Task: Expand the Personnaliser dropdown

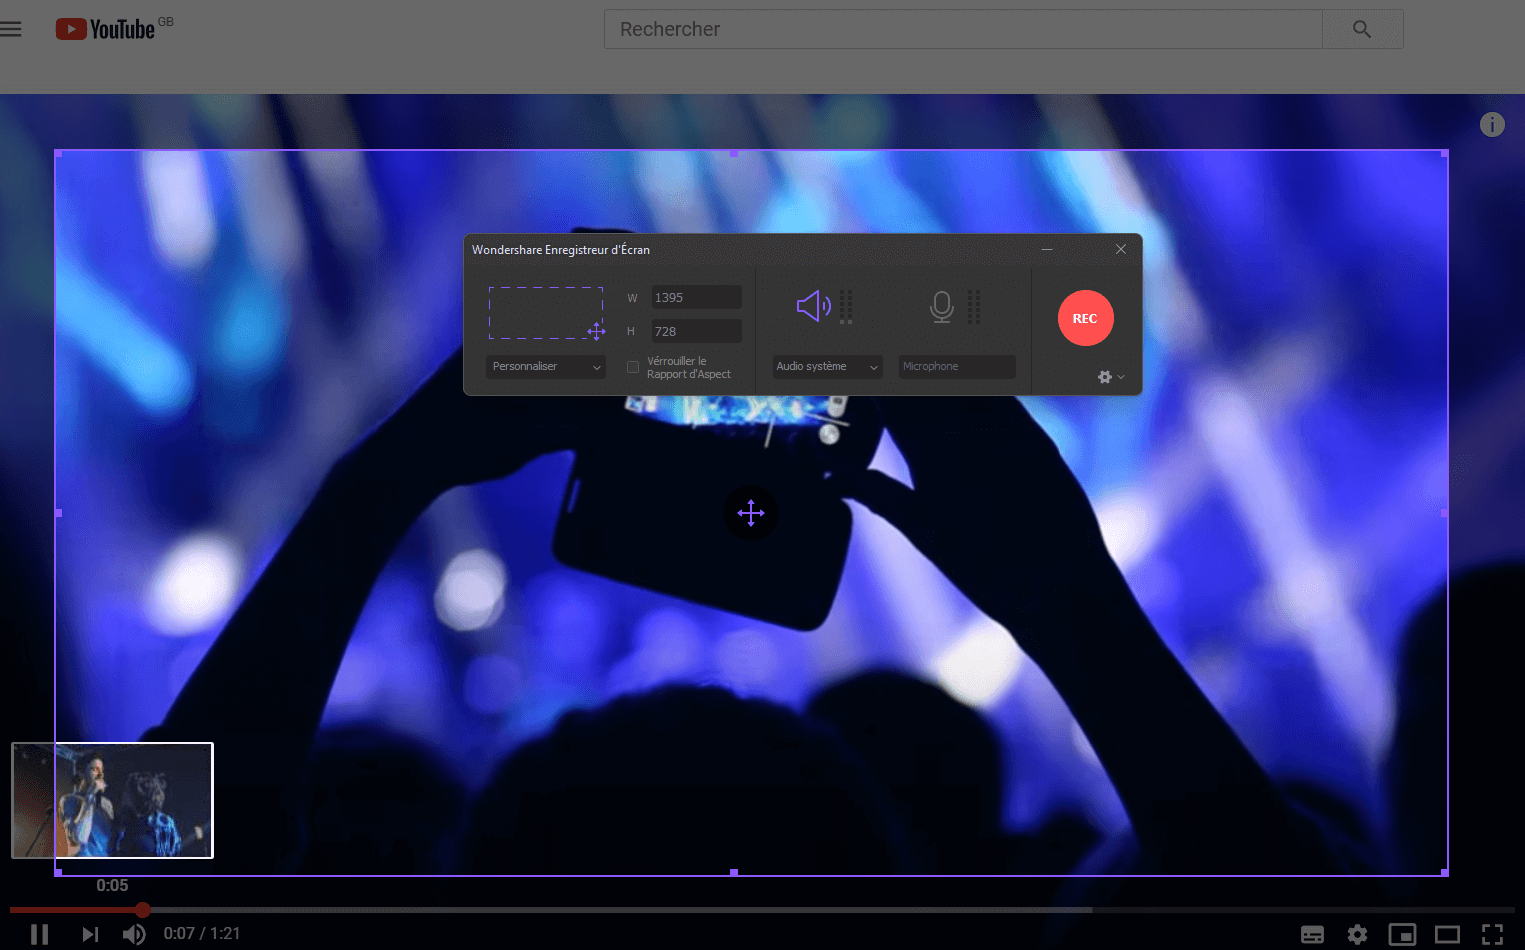Action: (546, 367)
